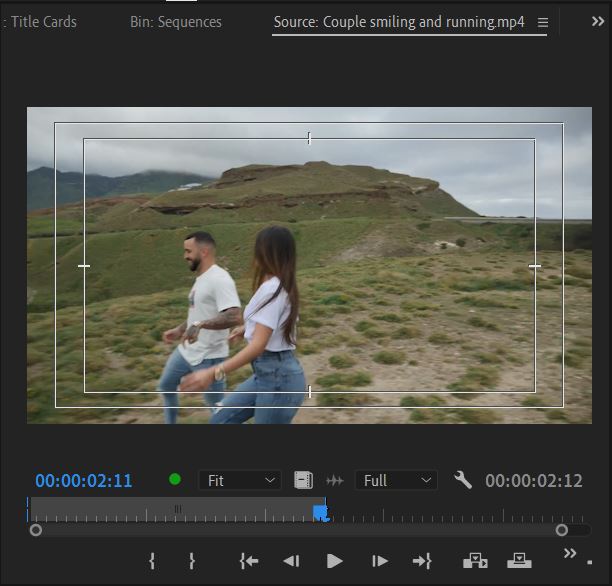Go to In point
Screen dimensions: 612x586
pos(249,561)
